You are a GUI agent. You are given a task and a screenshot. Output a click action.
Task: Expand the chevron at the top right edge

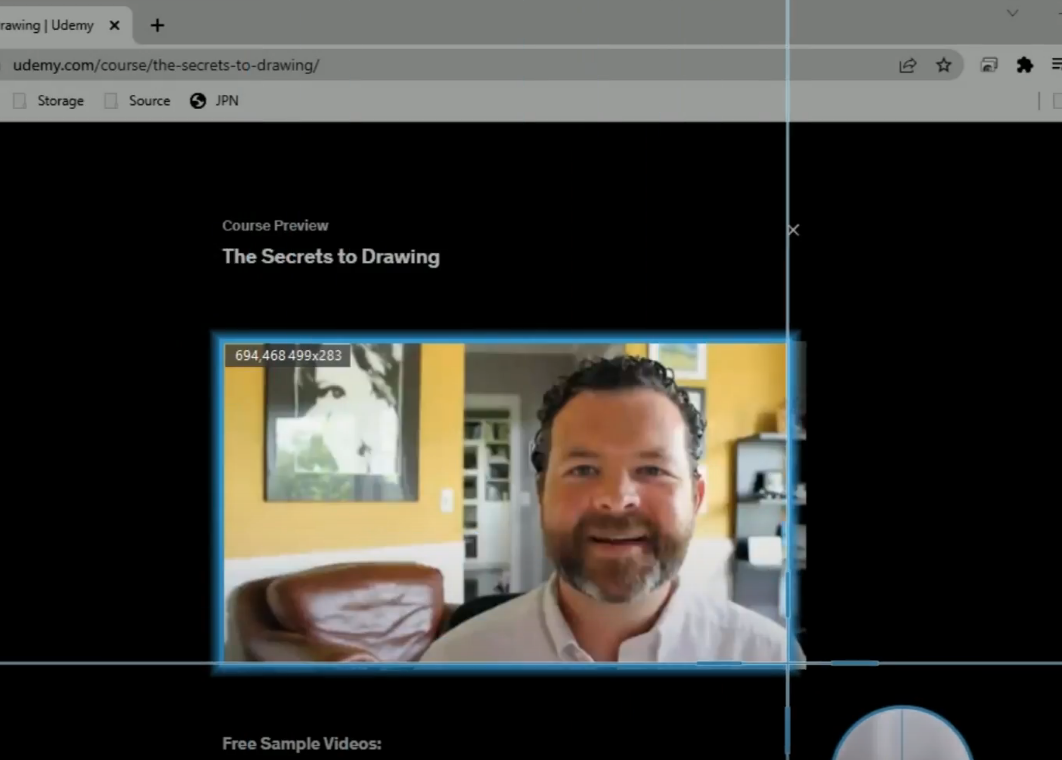1013,13
